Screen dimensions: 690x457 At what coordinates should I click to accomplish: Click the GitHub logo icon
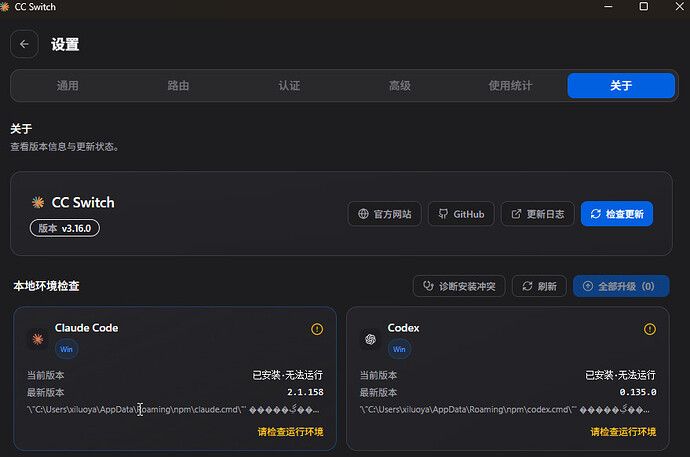coord(443,214)
